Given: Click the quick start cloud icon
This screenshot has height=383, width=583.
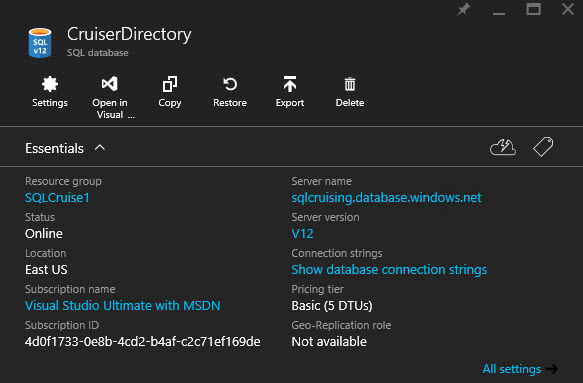Looking at the screenshot, I should (x=503, y=147).
